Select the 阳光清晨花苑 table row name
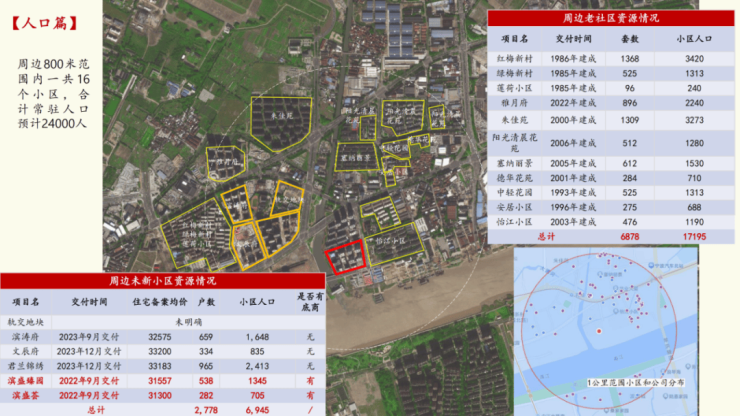Image resolution: width=740 pixels, height=416 pixels. [x=514, y=143]
